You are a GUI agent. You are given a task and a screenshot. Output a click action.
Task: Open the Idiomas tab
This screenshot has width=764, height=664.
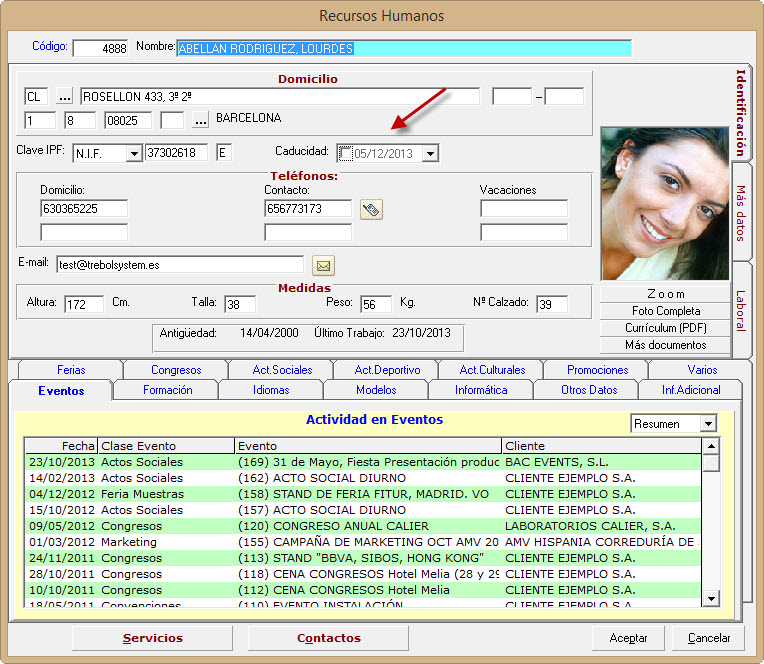(x=271, y=390)
